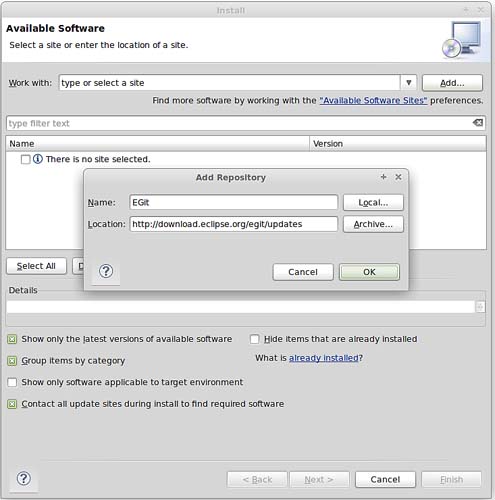Click the Name field containing EGit
This screenshot has width=495, height=500.
click(x=233, y=202)
